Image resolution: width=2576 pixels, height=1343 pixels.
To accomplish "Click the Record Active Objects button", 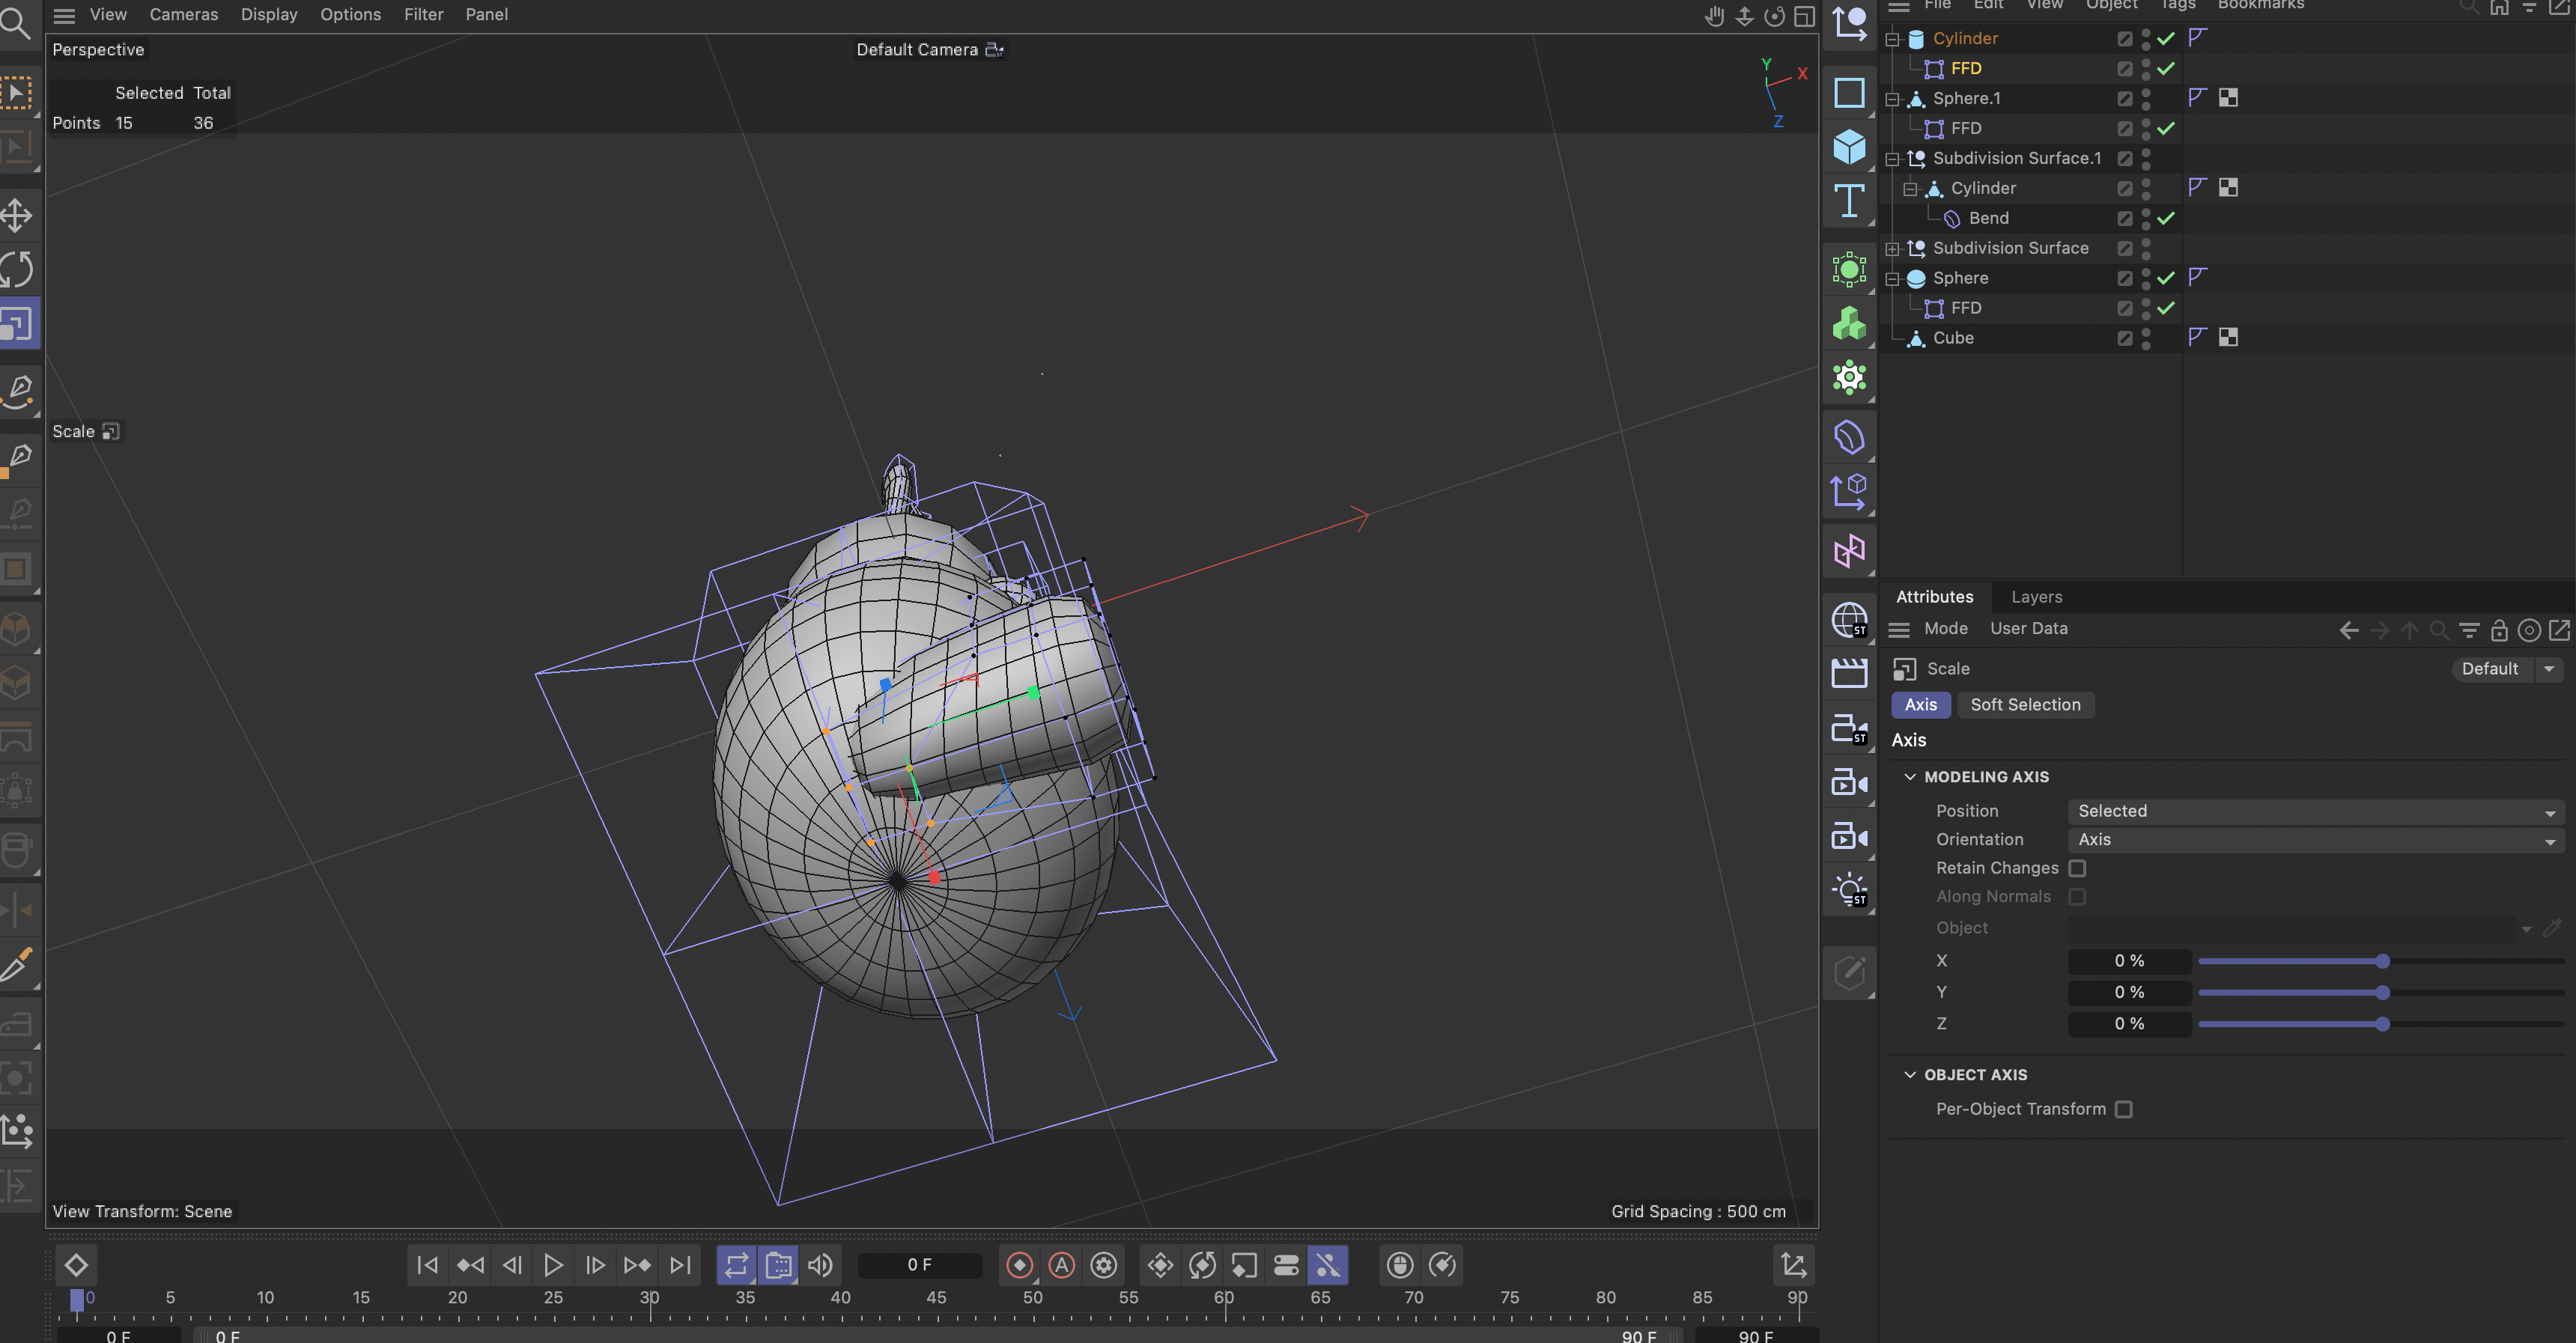I will 1019,1265.
